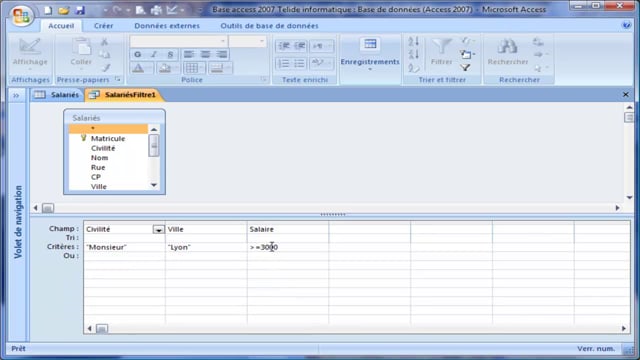
Task: Toggle the apply filter funnel button
Action: tap(465, 67)
